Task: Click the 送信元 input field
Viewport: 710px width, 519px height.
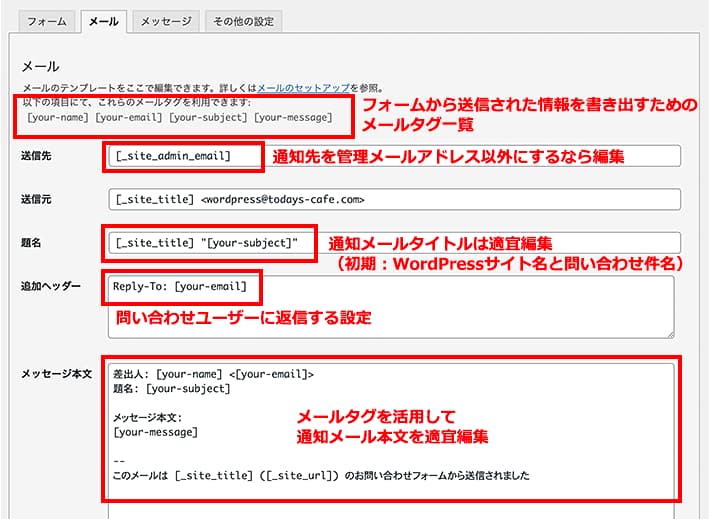Action: click(x=394, y=199)
